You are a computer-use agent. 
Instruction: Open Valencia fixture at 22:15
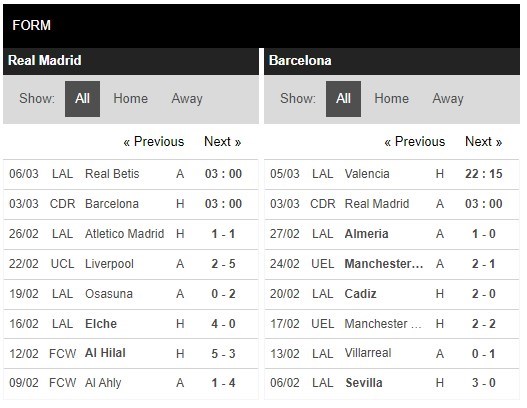392,174
